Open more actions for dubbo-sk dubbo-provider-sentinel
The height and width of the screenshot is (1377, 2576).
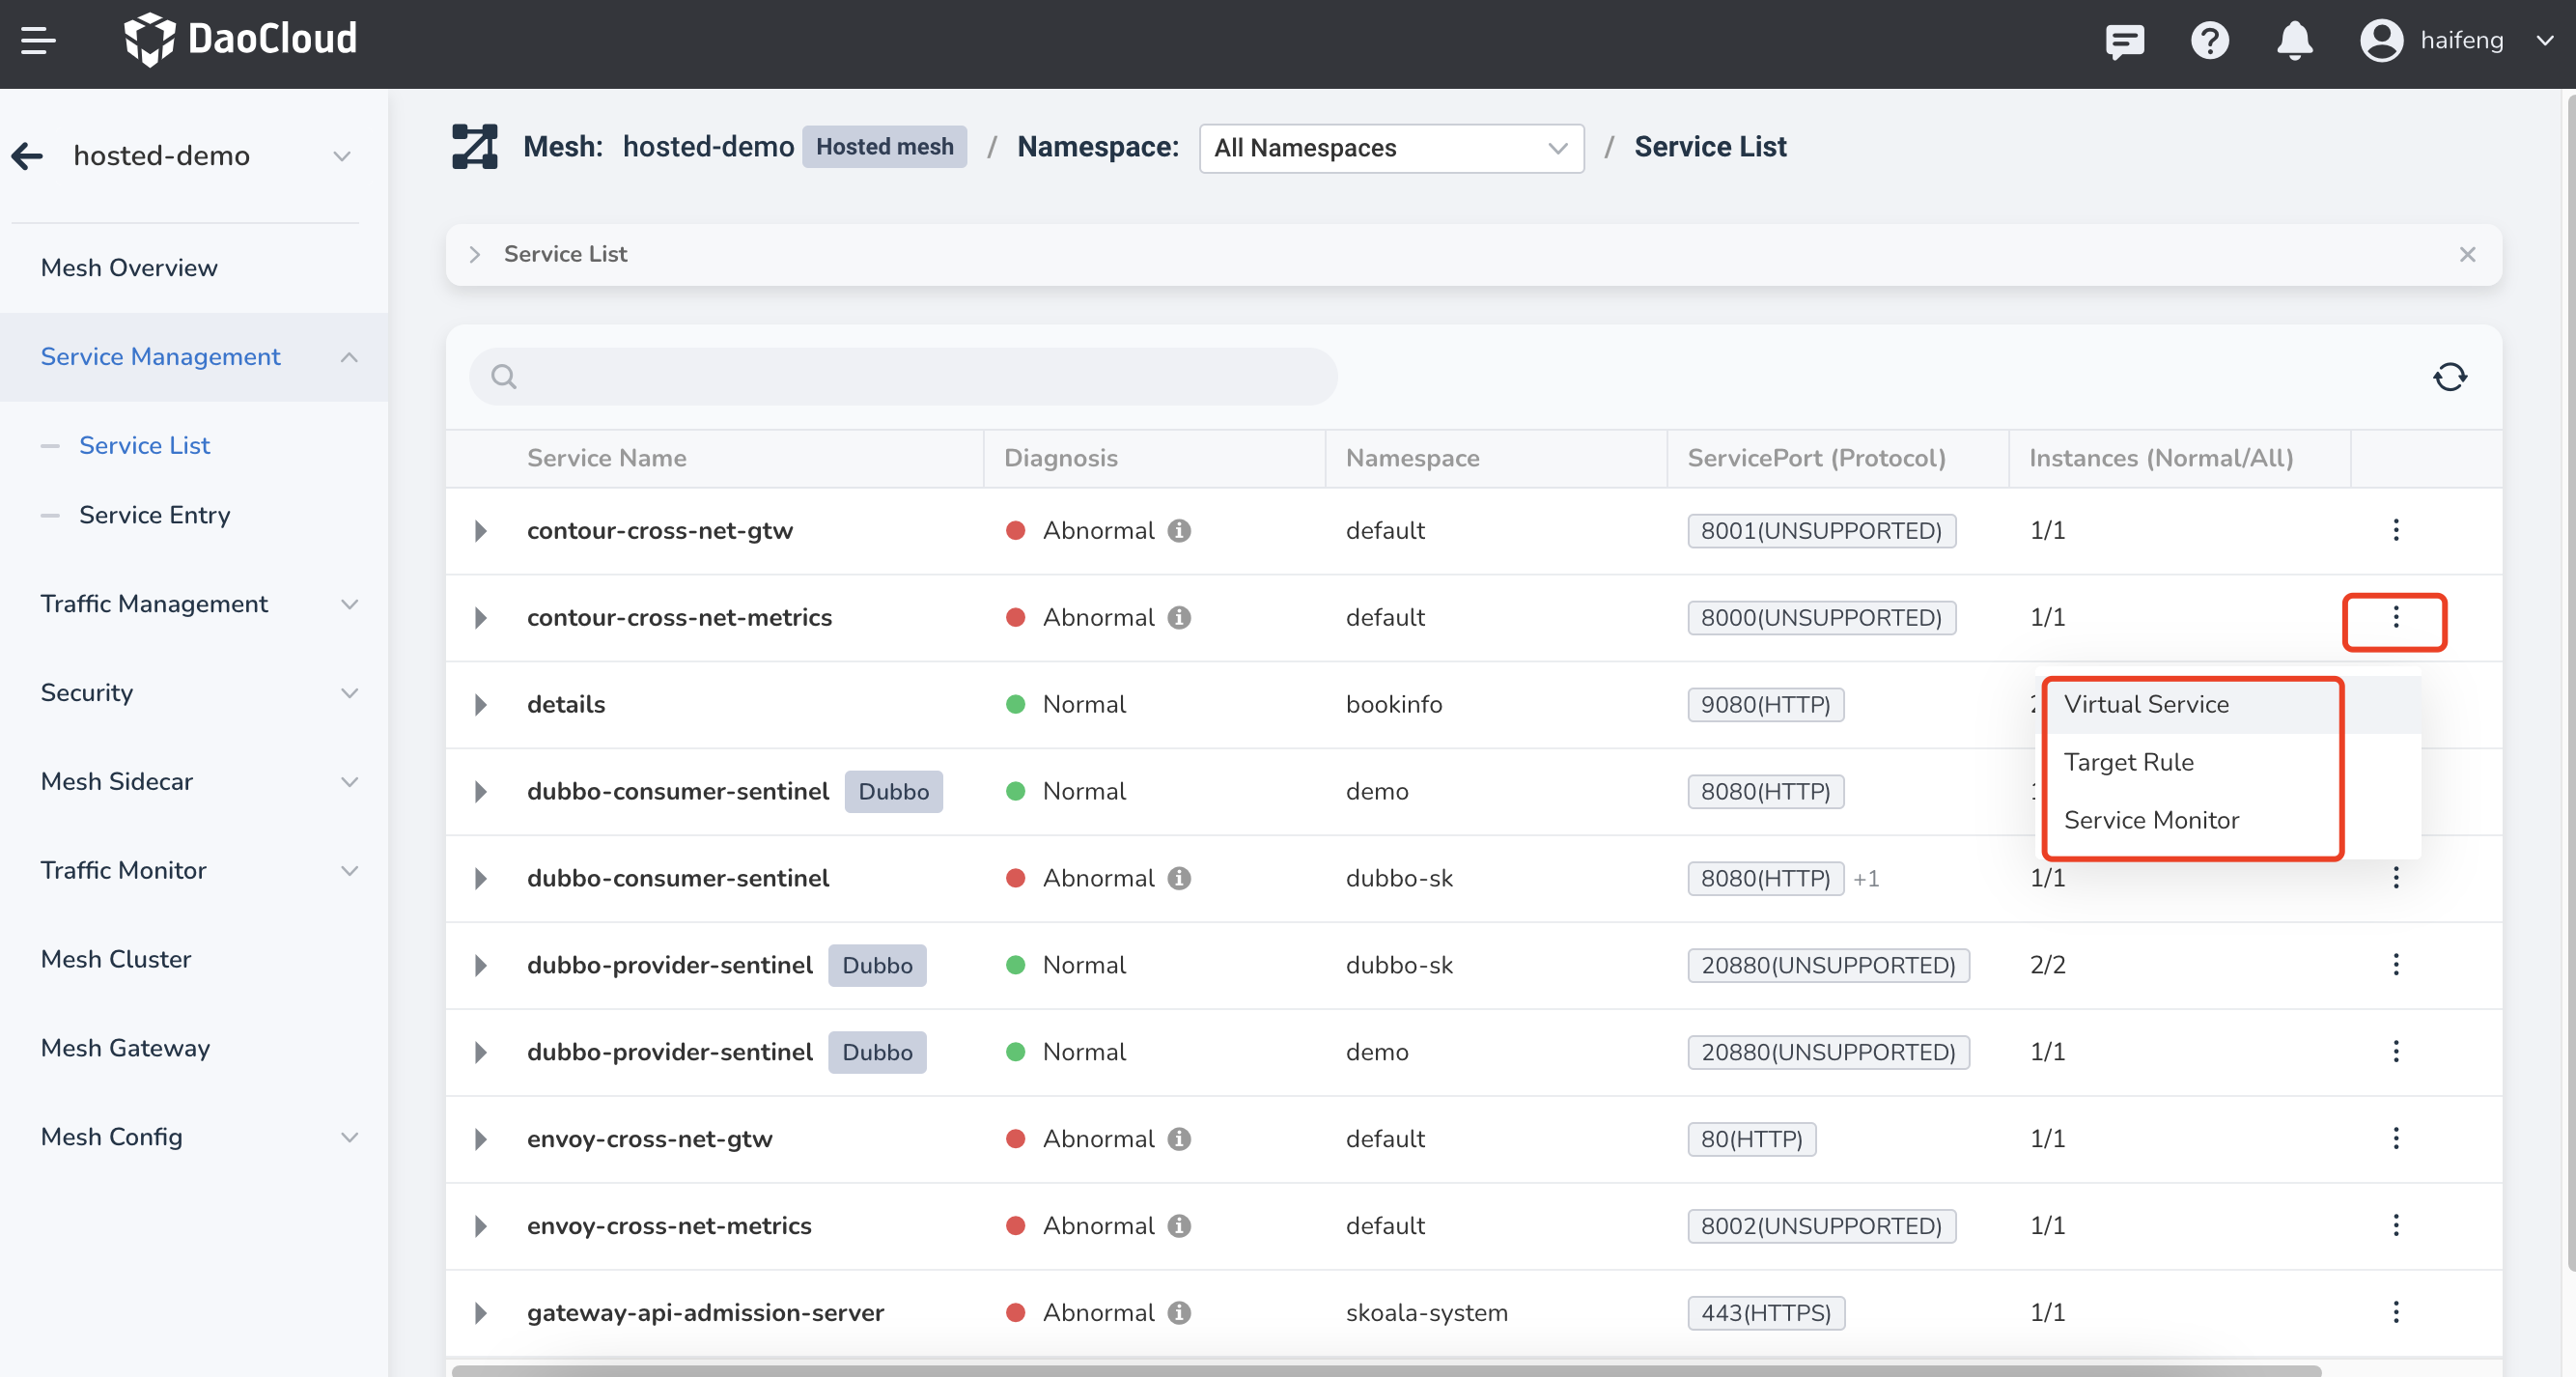click(2395, 965)
